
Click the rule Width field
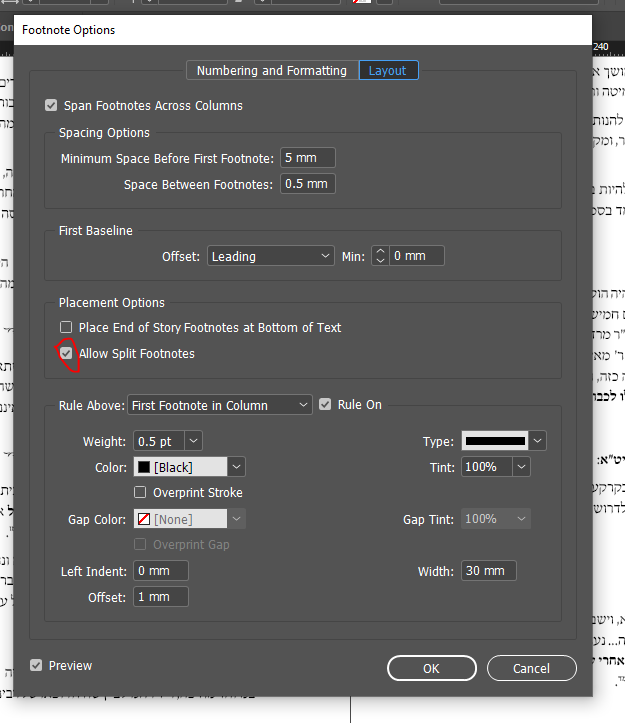(489, 571)
